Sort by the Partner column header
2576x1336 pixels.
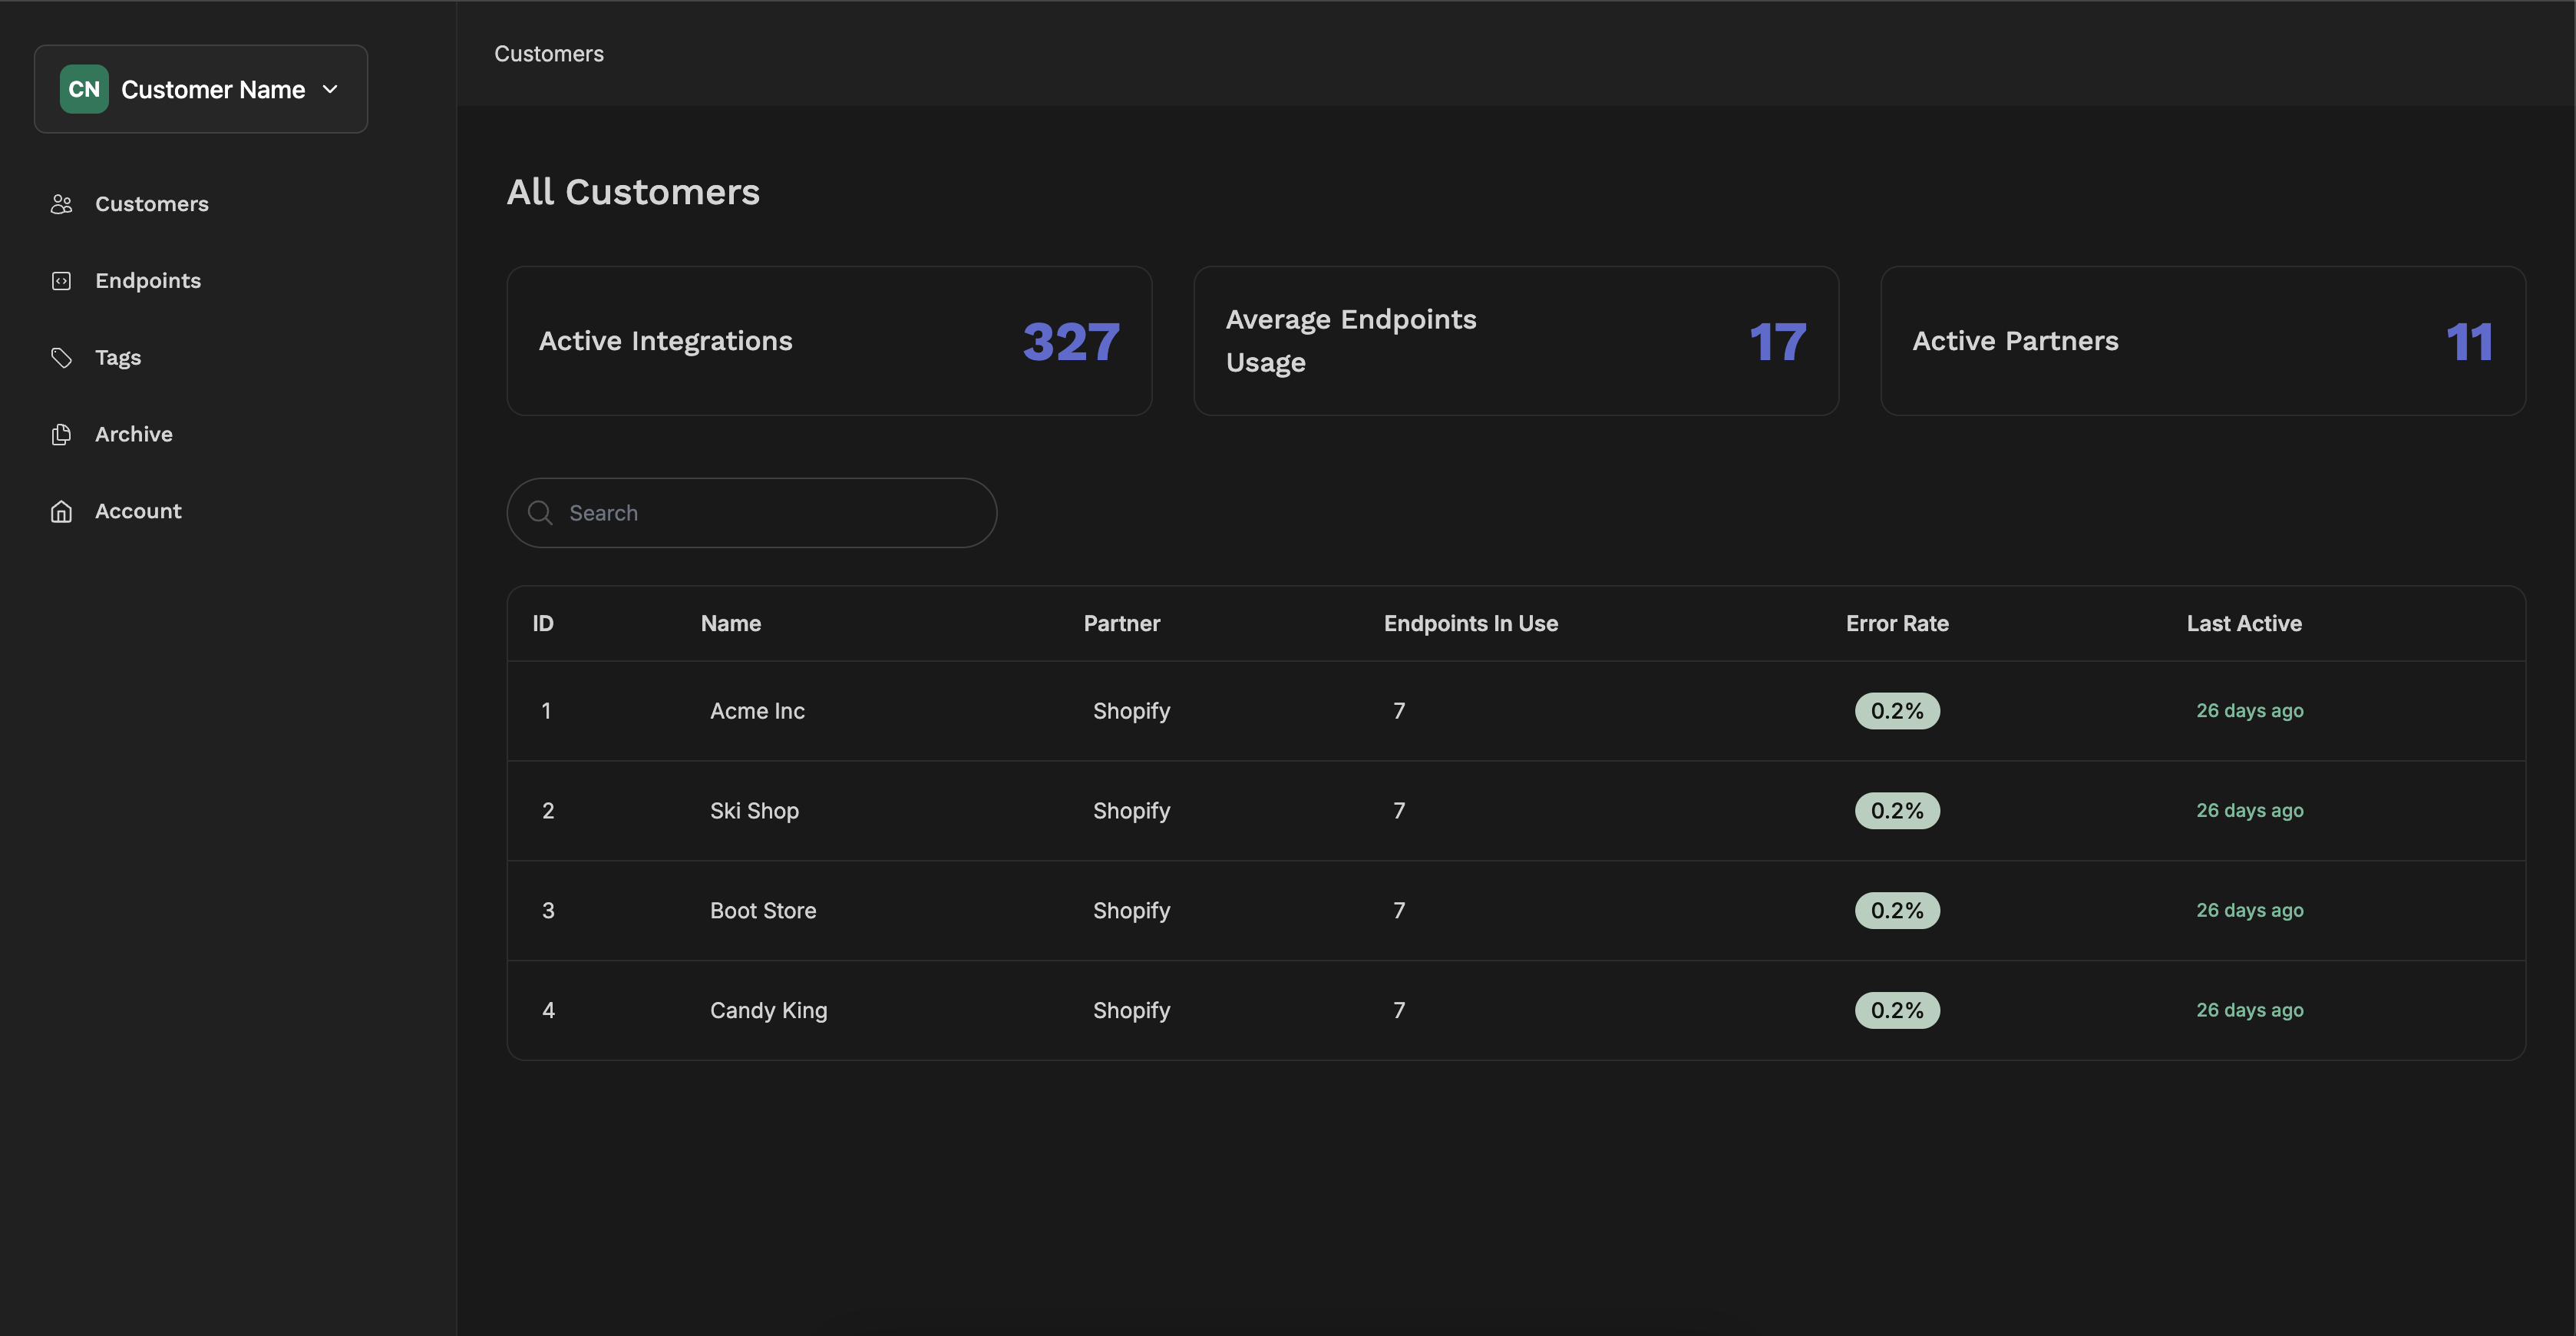coord(1122,624)
